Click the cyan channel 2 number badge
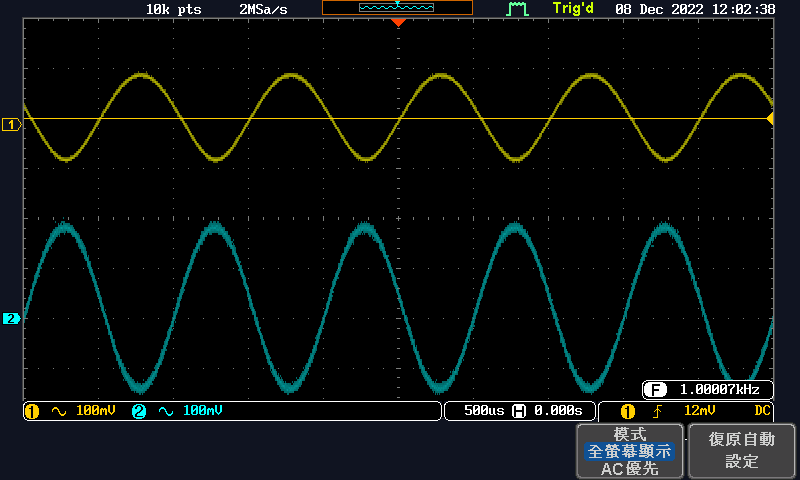The image size is (800, 480). click(x=138, y=411)
